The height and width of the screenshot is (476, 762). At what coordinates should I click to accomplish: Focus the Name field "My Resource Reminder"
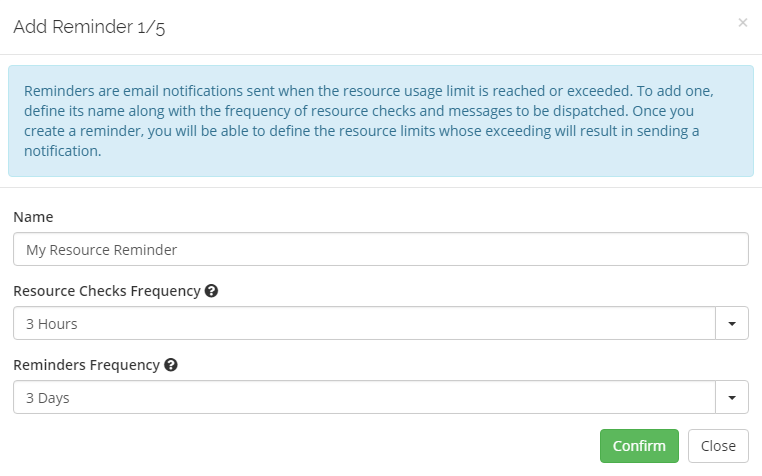(x=380, y=250)
